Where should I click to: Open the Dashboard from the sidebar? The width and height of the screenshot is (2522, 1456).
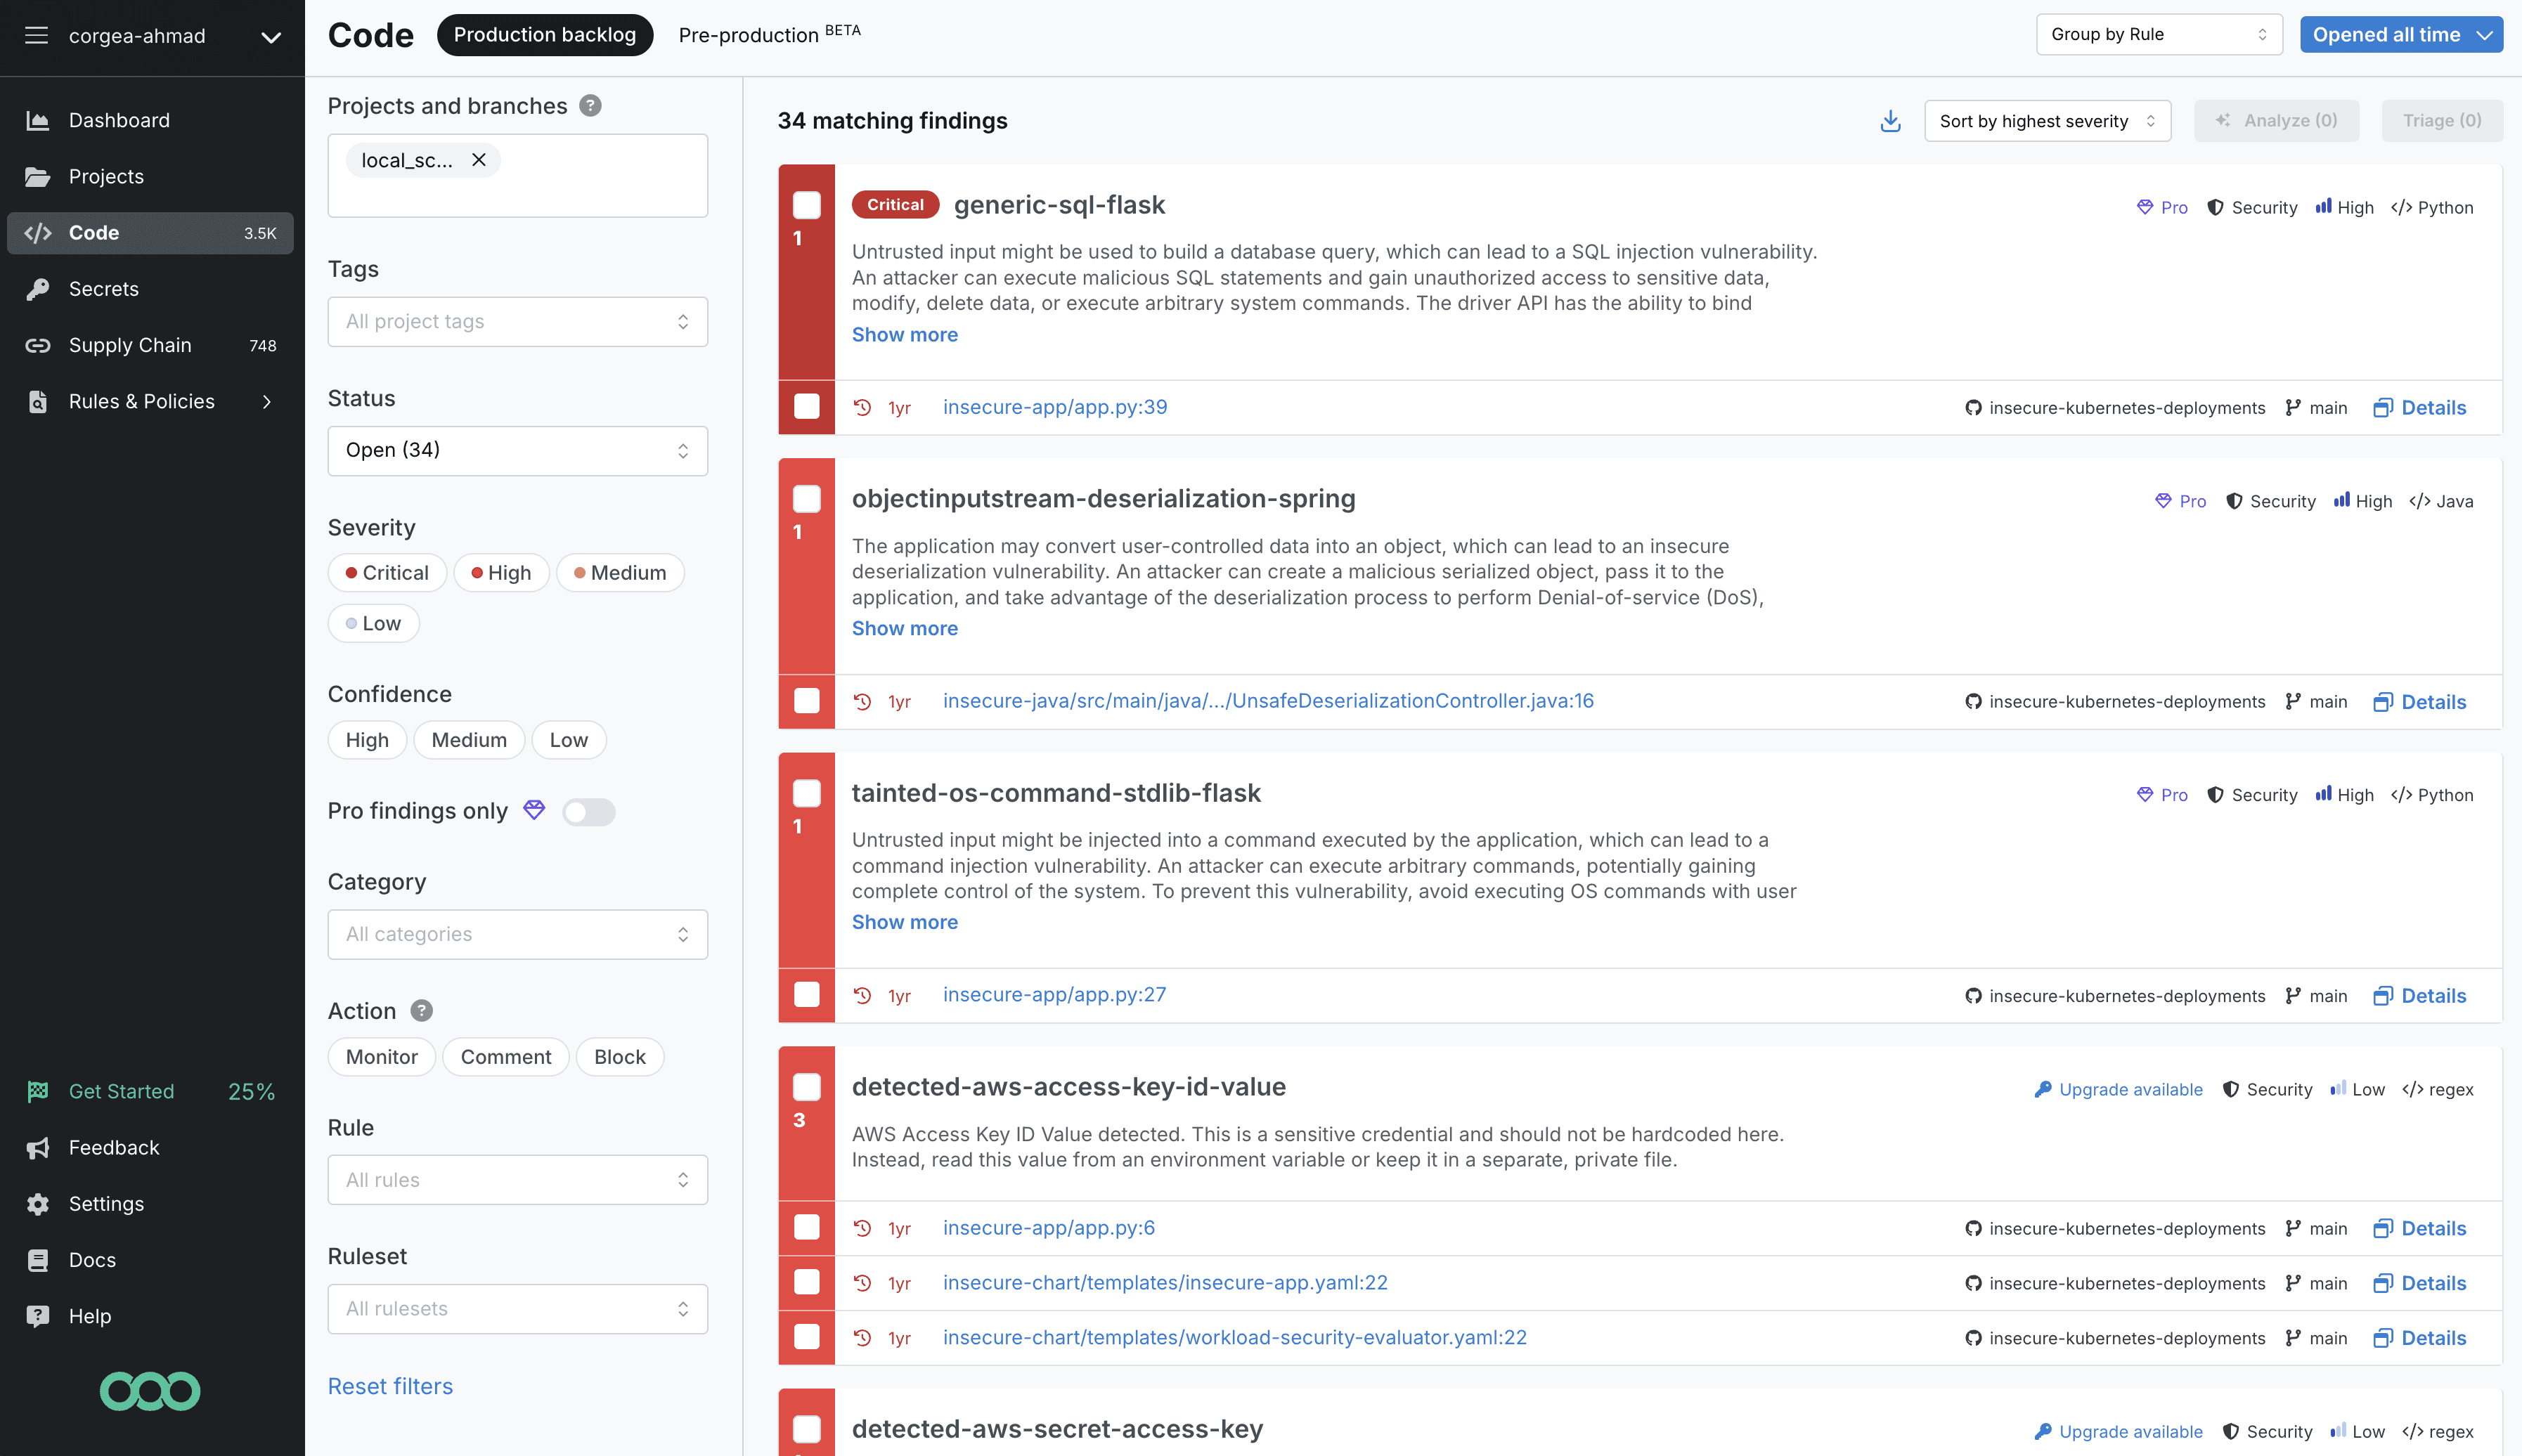coord(119,120)
